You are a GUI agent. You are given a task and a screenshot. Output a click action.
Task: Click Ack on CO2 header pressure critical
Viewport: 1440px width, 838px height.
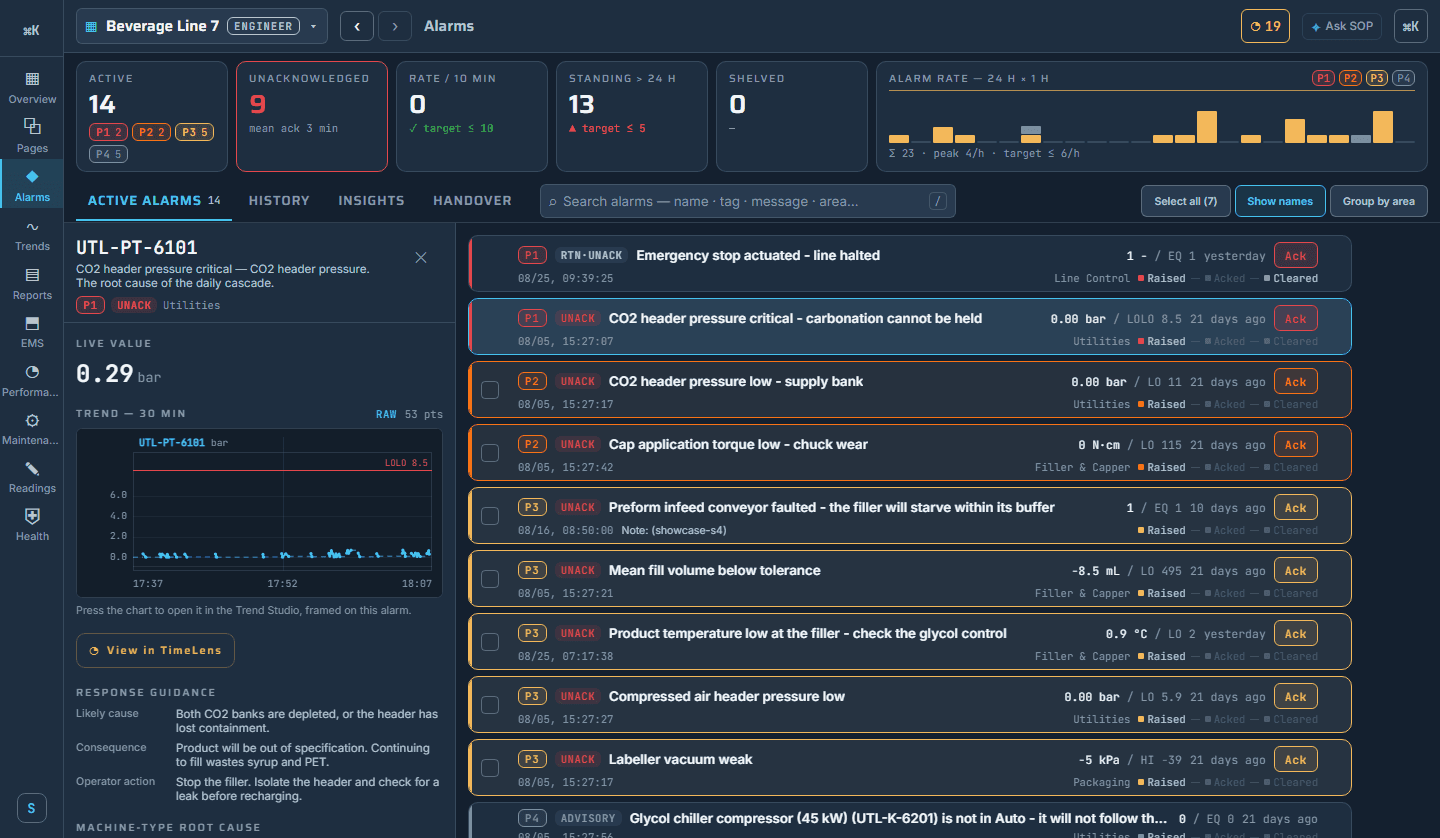click(1296, 319)
